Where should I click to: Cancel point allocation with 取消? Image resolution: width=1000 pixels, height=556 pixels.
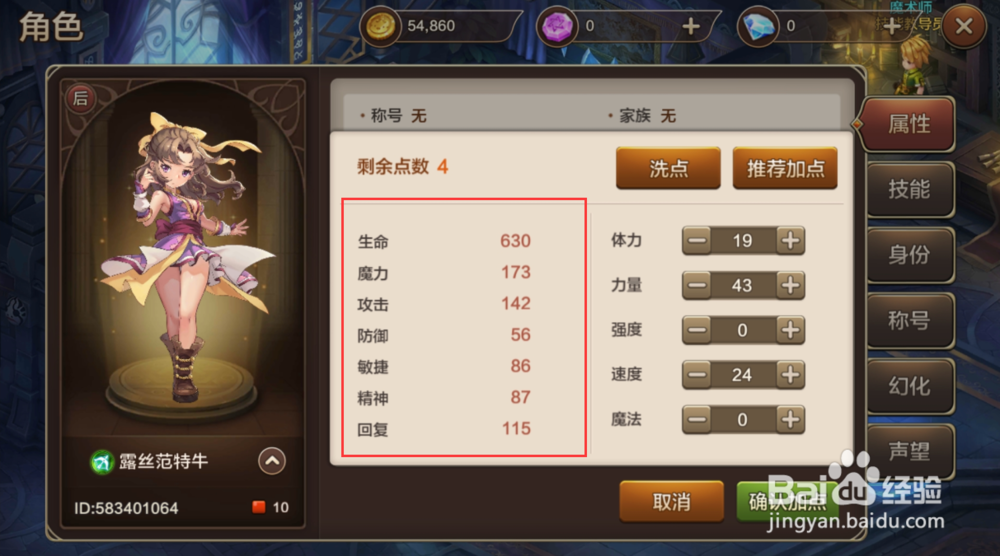(x=672, y=502)
